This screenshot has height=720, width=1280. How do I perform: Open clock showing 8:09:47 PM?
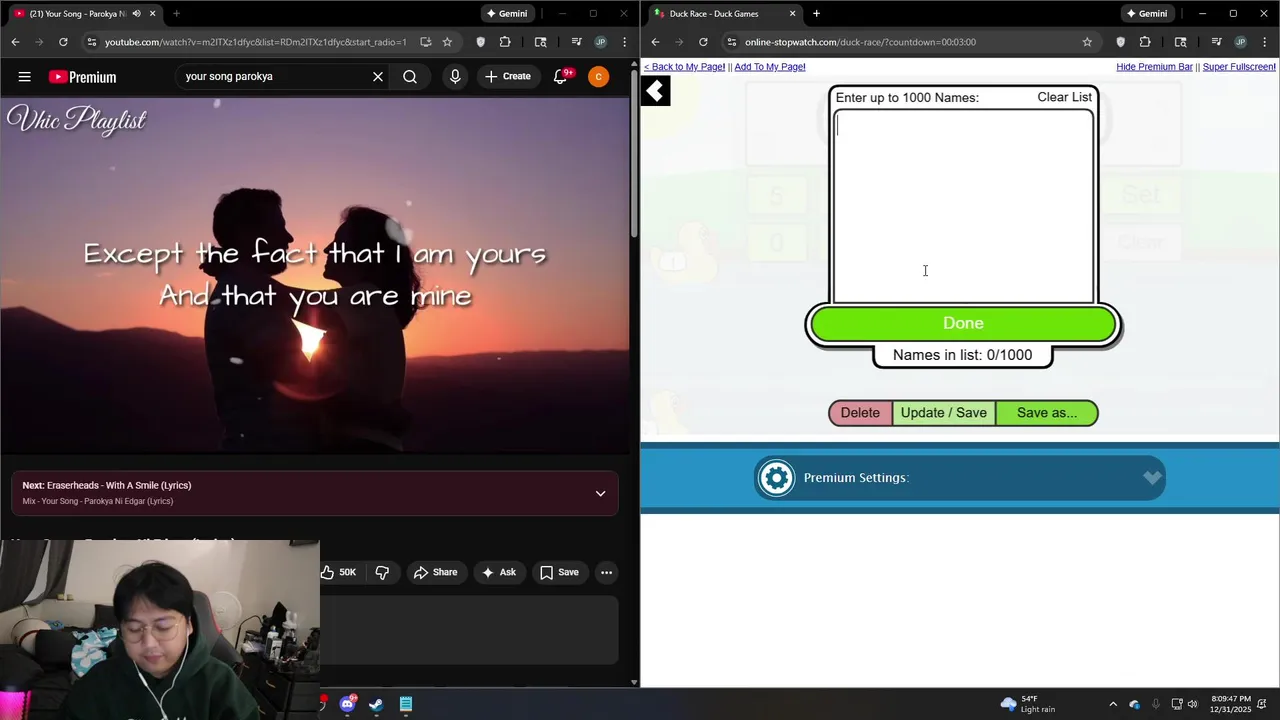pos(1231,704)
